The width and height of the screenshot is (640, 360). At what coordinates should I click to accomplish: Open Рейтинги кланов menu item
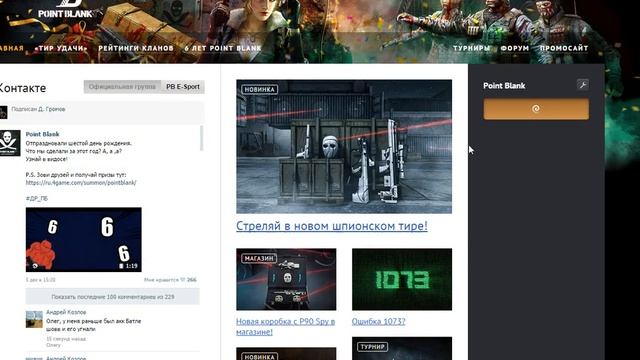[136, 48]
